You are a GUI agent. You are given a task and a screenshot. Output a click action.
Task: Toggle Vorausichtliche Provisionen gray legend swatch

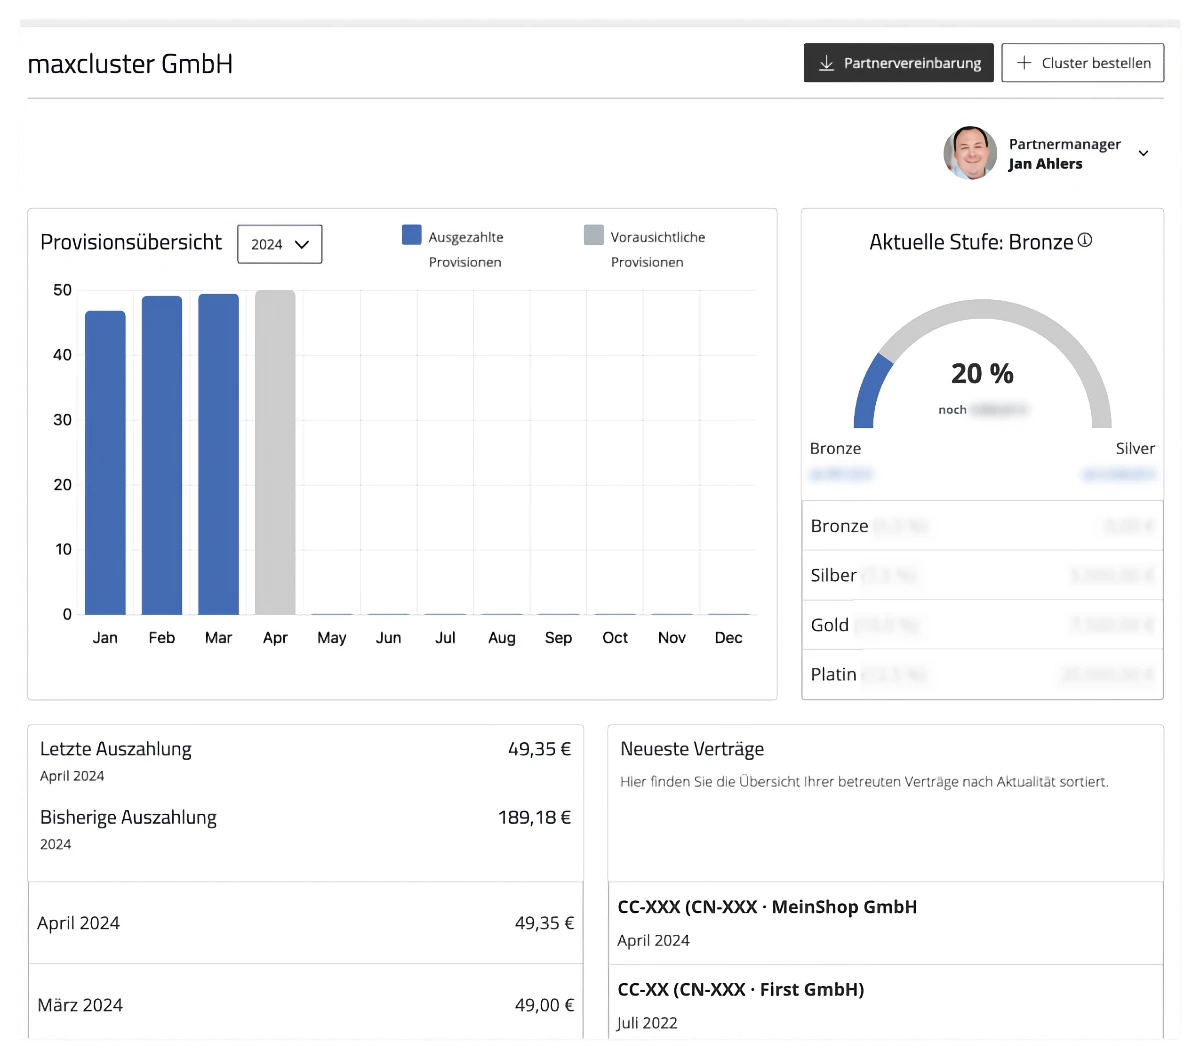coord(594,235)
